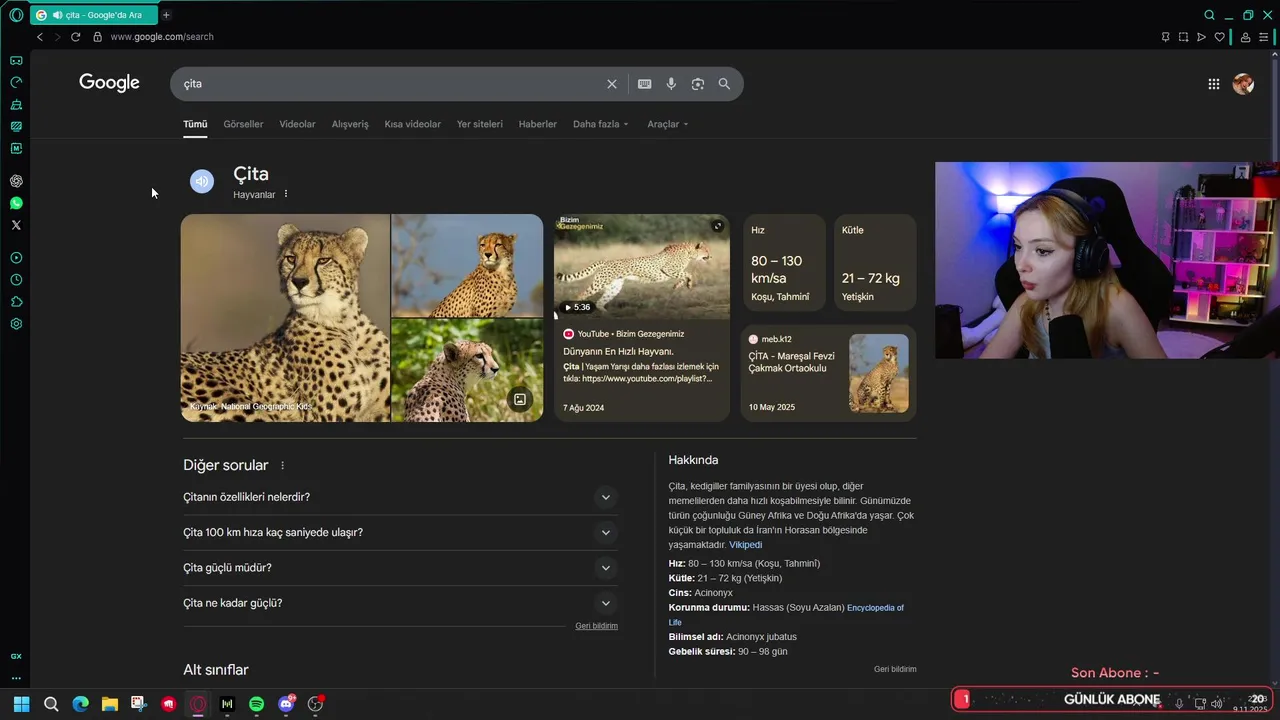
Task: Open the Opera GX main menu logo
Action: coord(16,15)
